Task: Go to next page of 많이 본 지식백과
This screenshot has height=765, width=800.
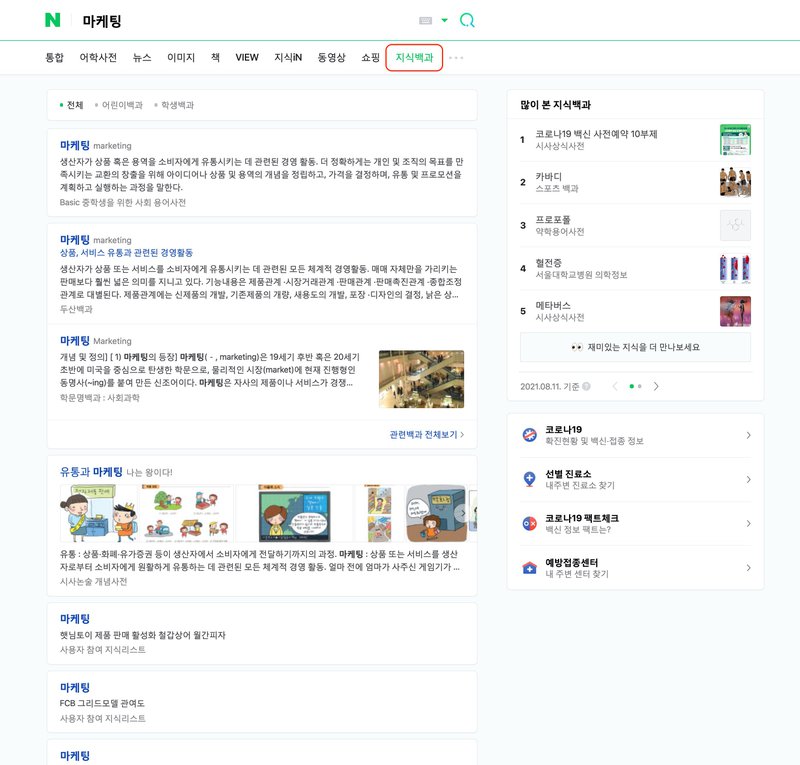Action: click(656, 386)
